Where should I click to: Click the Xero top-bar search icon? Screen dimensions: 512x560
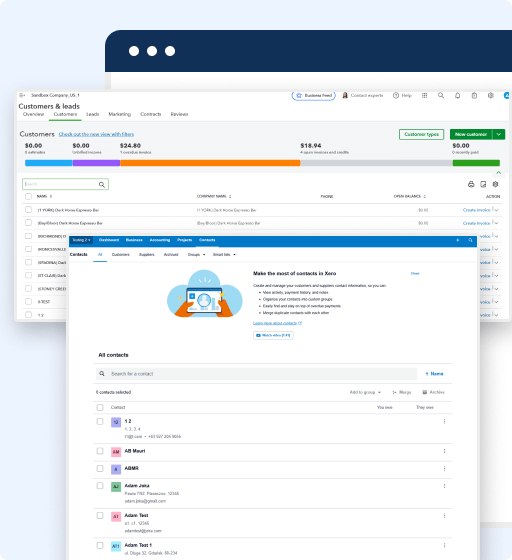(x=470, y=240)
